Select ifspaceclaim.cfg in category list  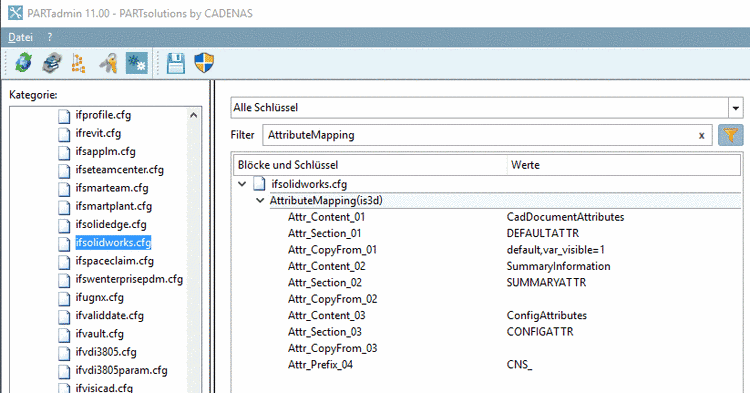(114, 261)
